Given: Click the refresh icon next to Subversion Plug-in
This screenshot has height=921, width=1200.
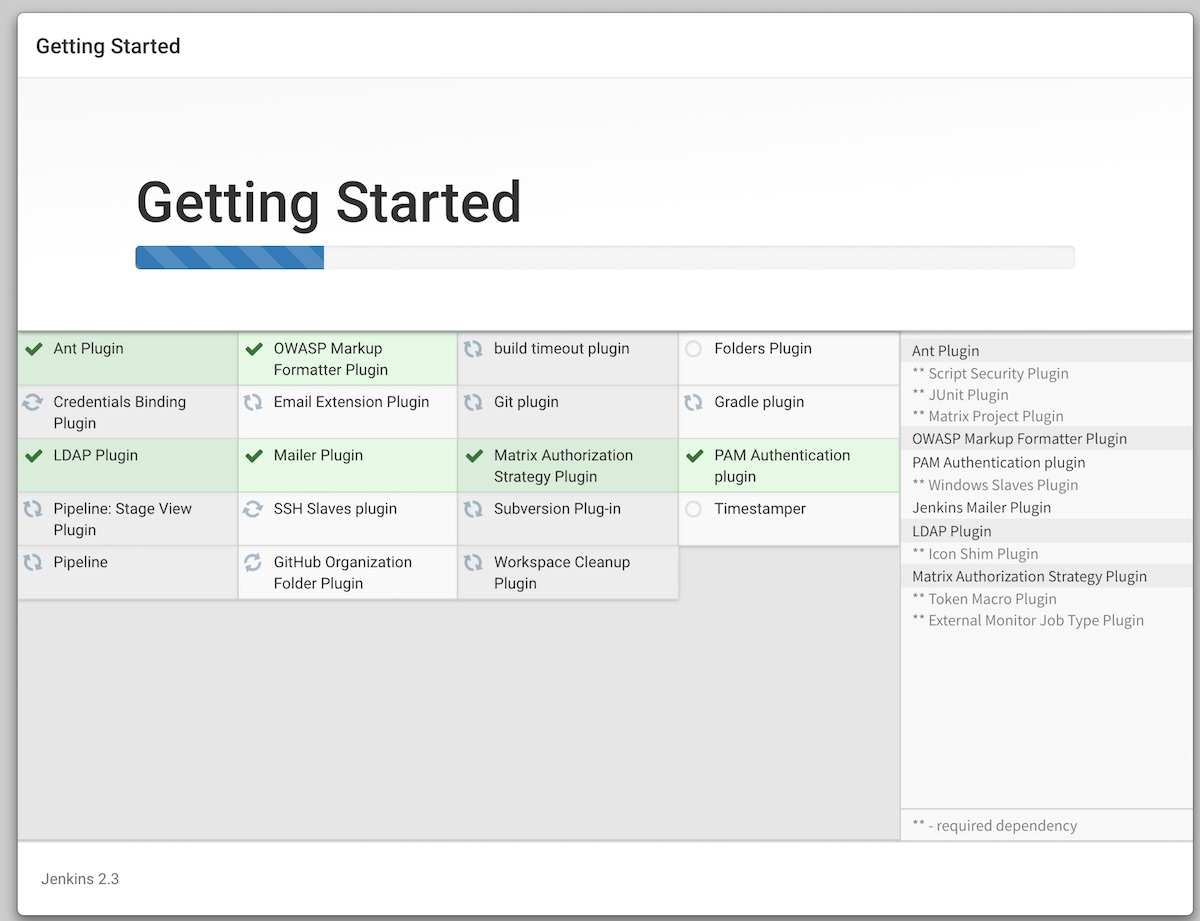Looking at the screenshot, I should click(473, 509).
